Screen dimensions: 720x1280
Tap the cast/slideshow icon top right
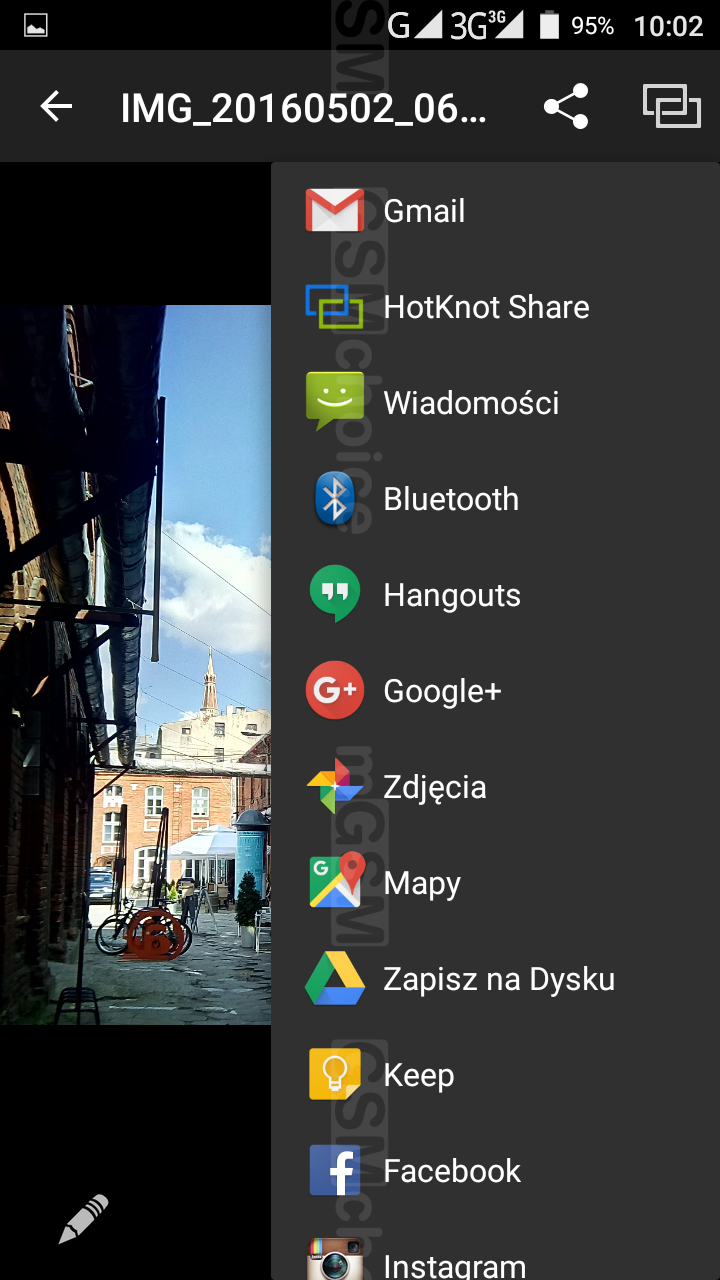670,107
